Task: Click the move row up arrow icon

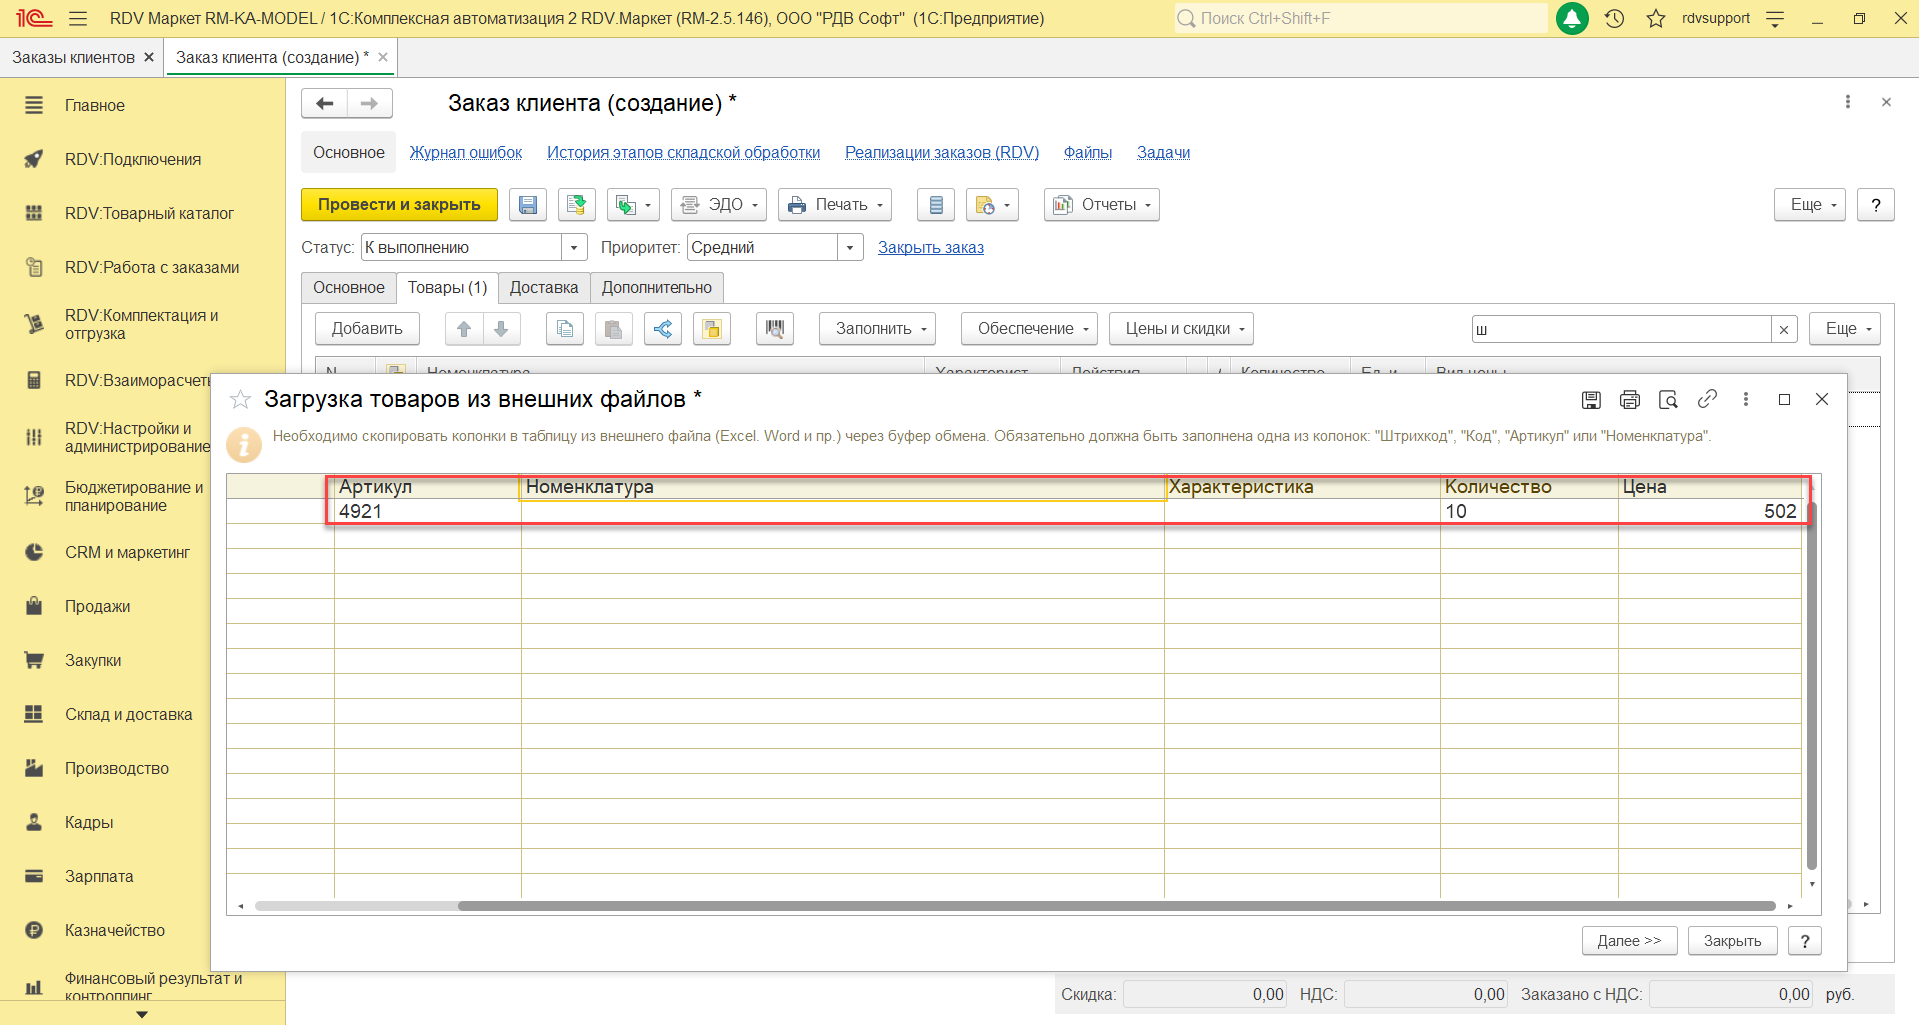Action: [464, 329]
